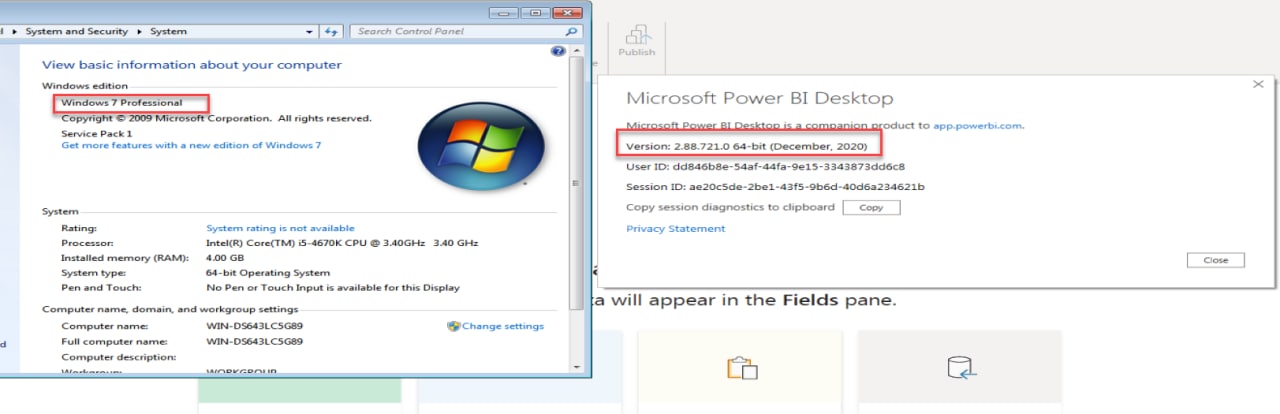This screenshot has width=1280, height=414.
Task: Click the View basic information heading
Action: [x=191, y=65]
